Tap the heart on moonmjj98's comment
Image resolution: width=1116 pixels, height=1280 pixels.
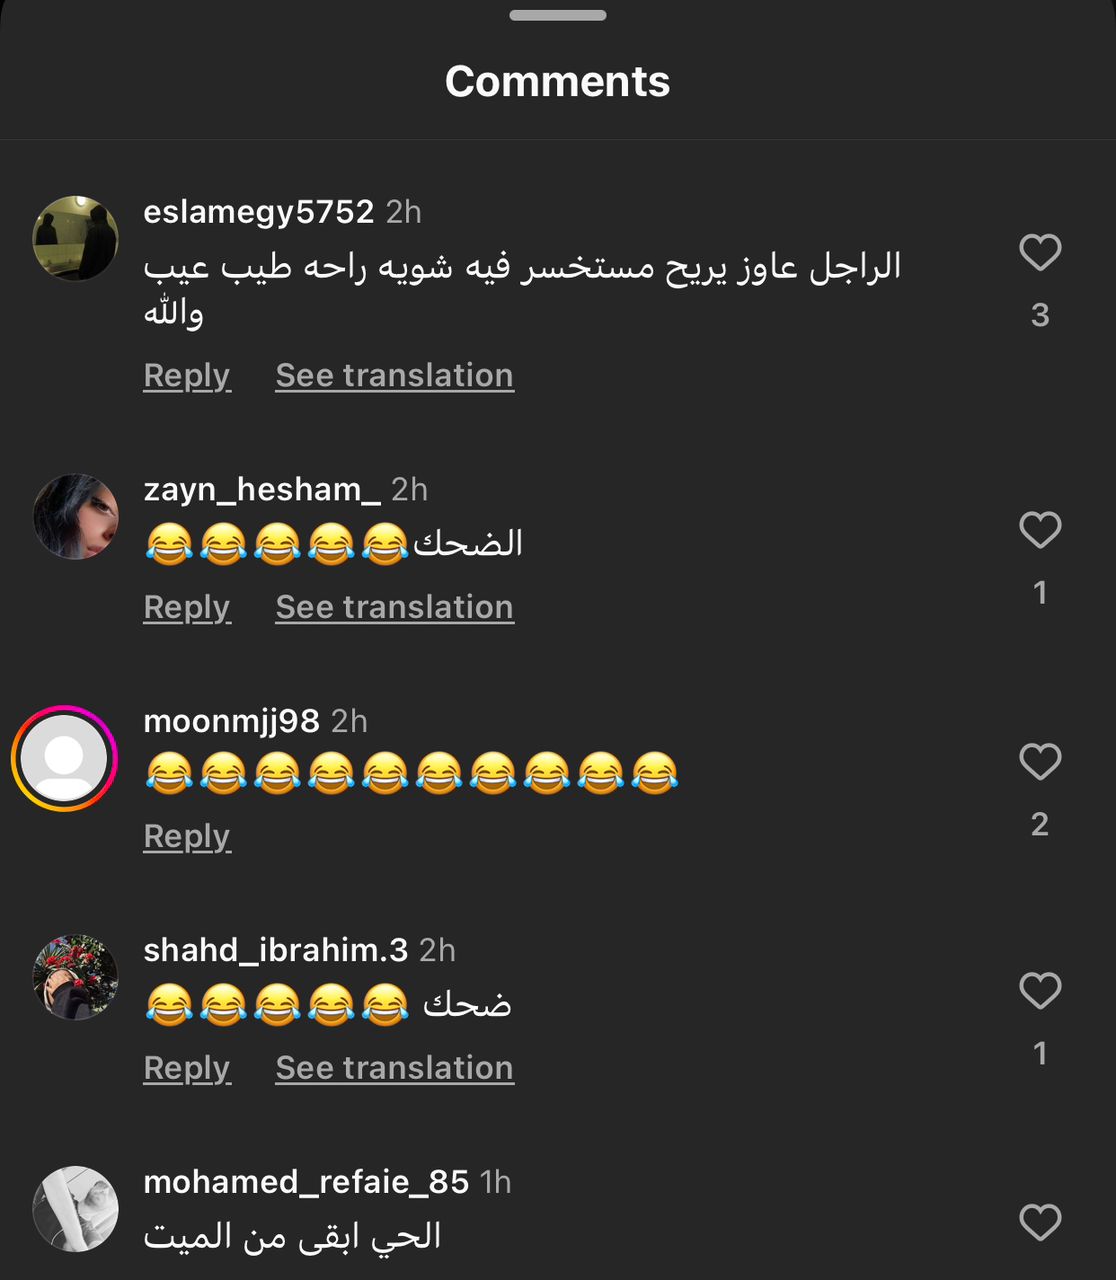coord(1040,762)
